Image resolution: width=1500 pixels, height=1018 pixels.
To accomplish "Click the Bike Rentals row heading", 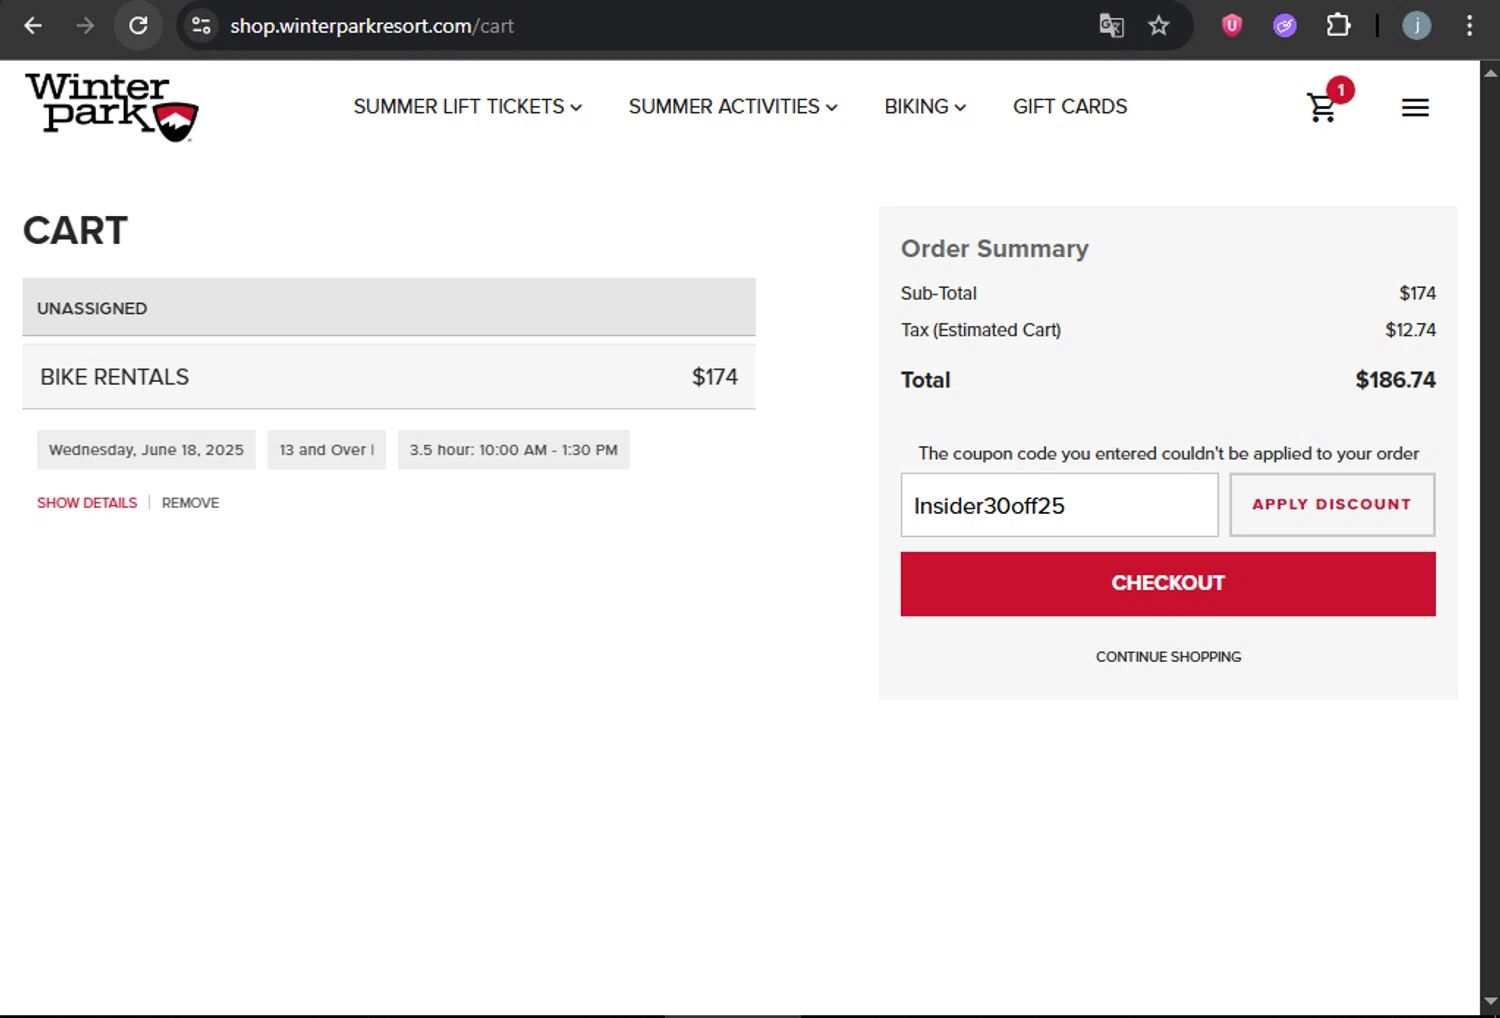I will [114, 377].
